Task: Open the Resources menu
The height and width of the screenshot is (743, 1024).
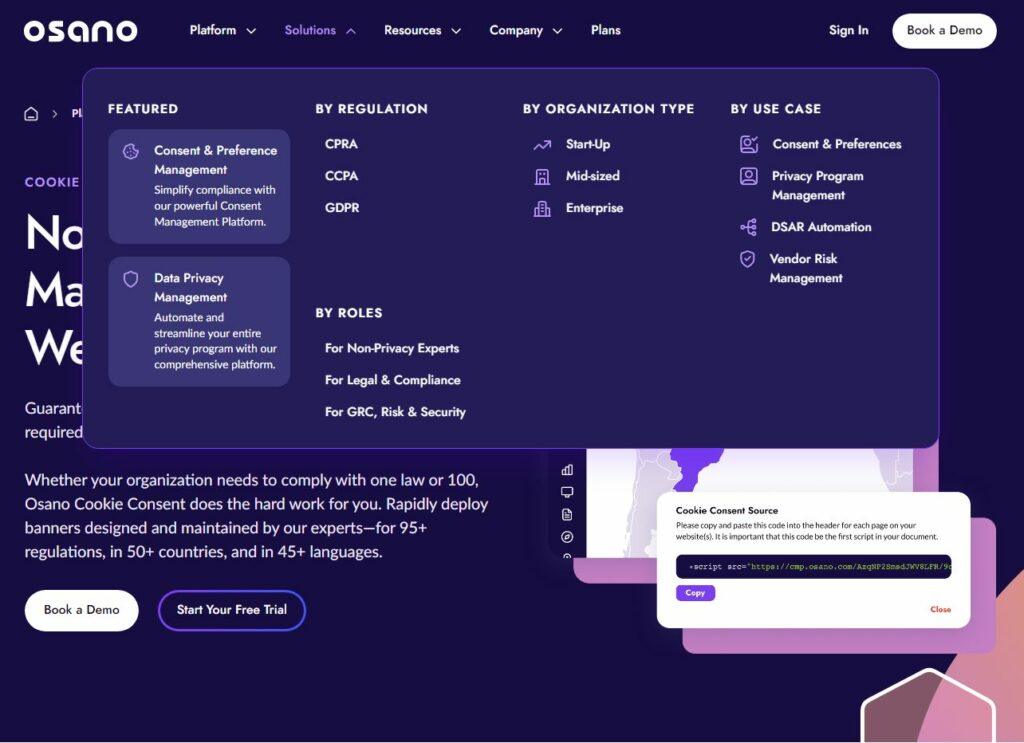Action: click(x=413, y=30)
